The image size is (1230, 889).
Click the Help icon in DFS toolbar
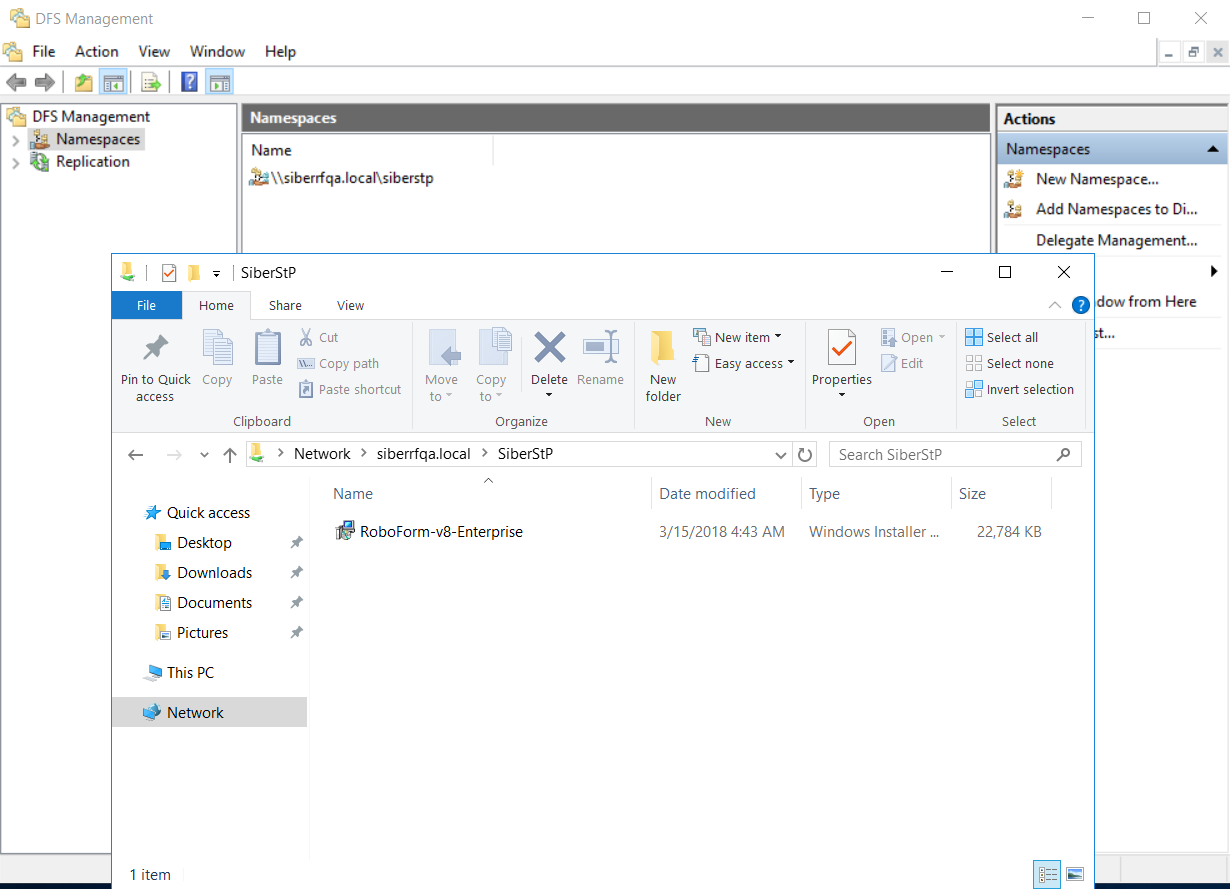[x=189, y=82]
